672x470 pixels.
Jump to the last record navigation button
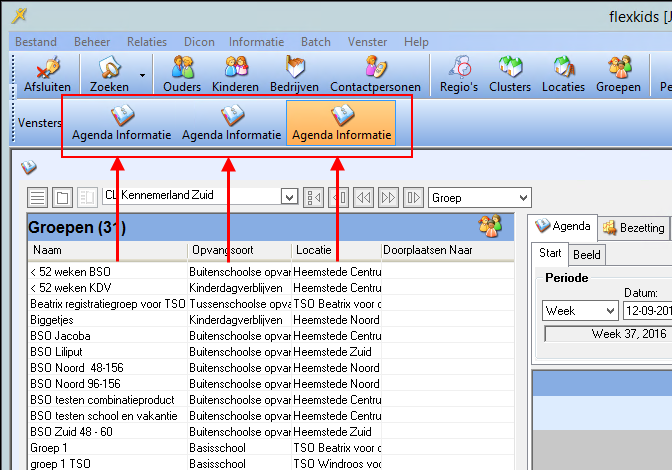(412, 198)
